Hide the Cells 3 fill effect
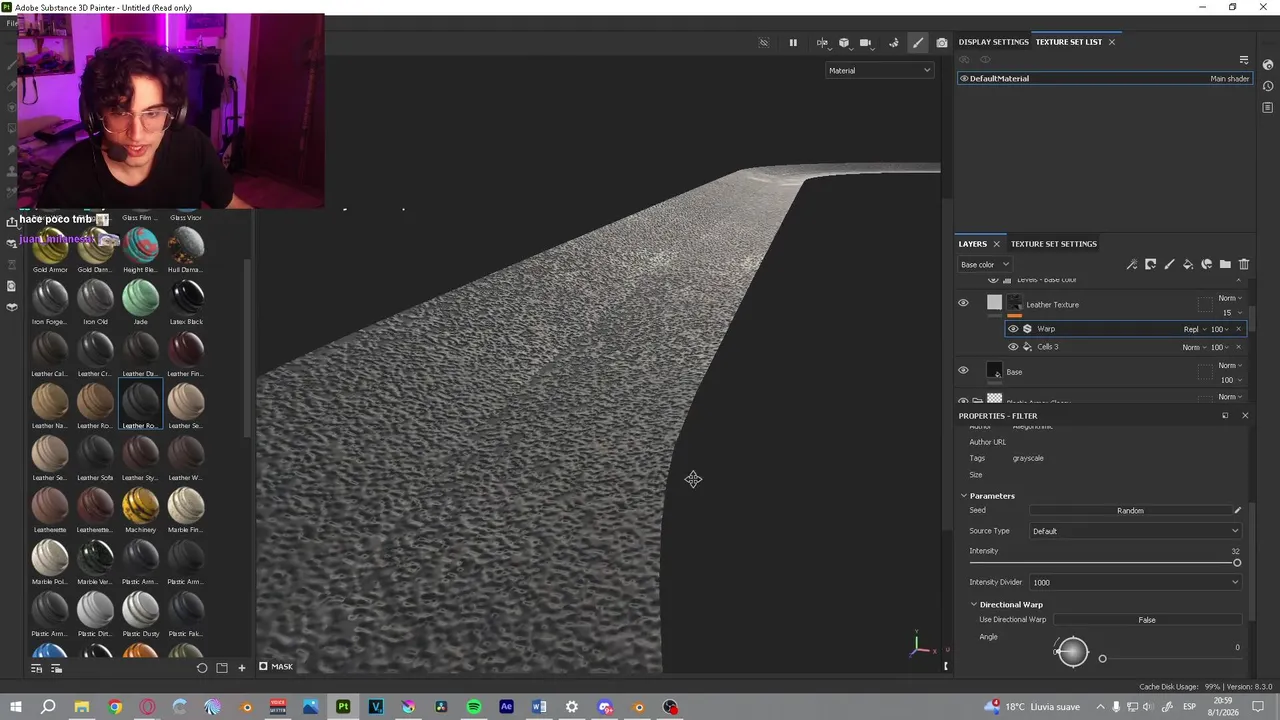The image size is (1280, 720). pyautogui.click(x=1013, y=347)
